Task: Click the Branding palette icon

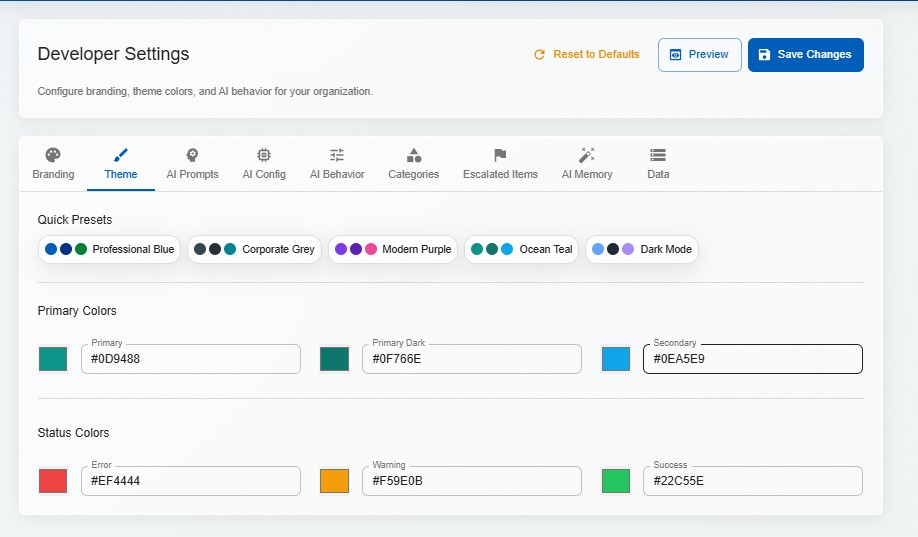Action: 53,155
